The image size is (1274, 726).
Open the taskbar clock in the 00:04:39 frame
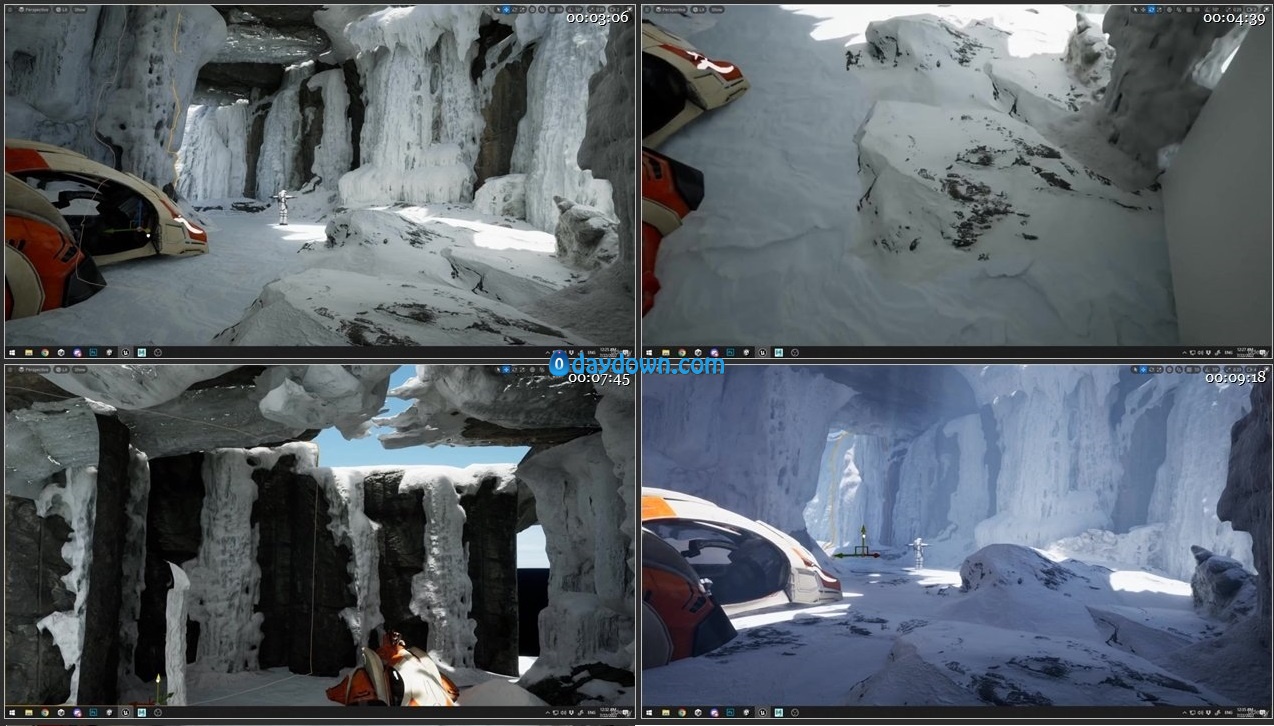[x=1247, y=352]
